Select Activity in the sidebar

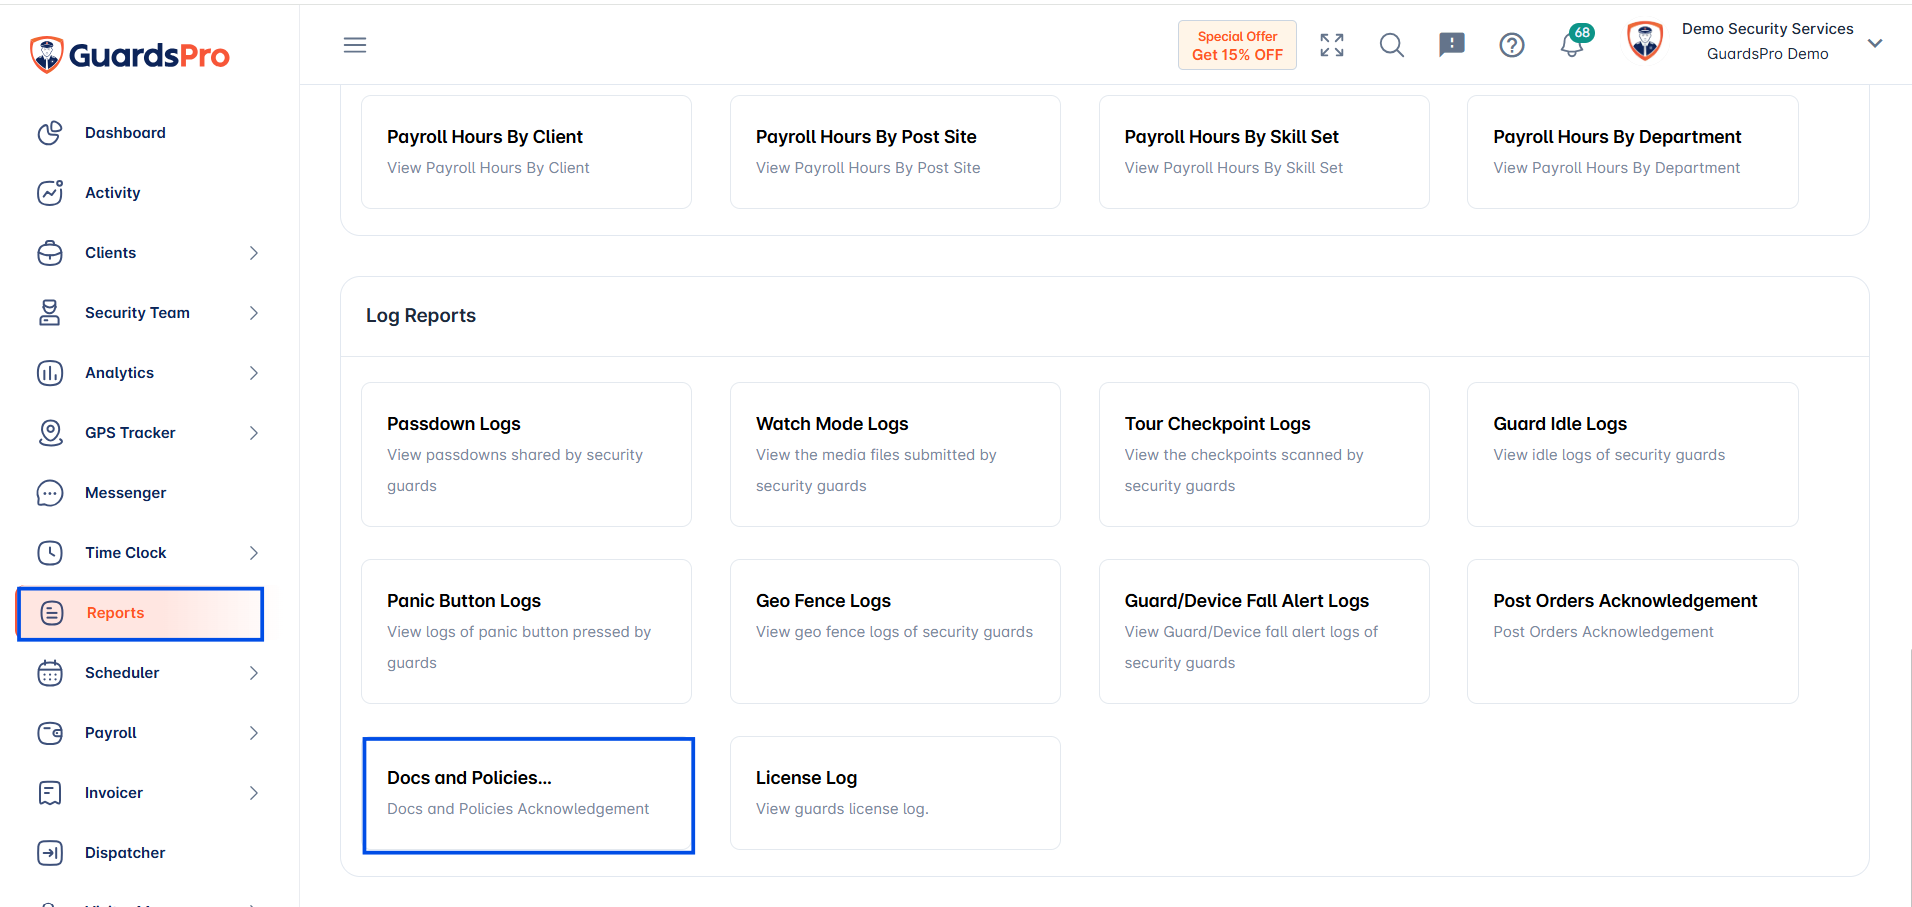point(112,193)
